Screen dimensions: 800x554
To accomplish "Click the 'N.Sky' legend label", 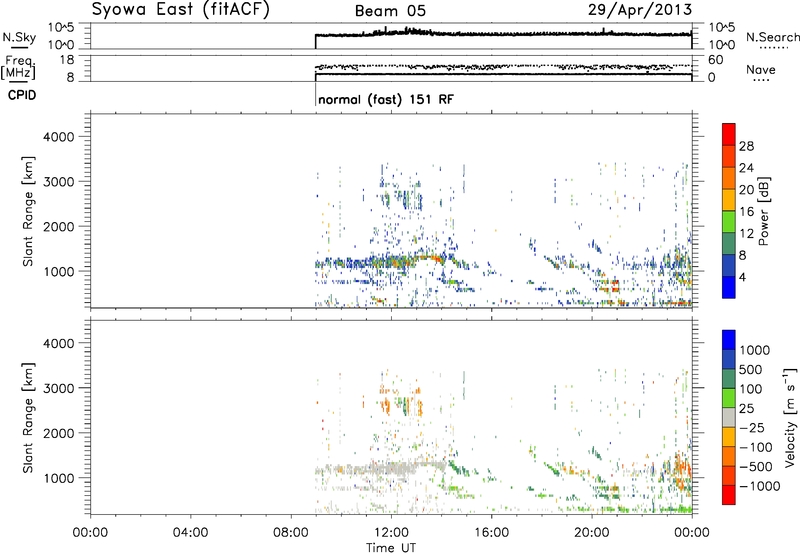I will [19, 37].
